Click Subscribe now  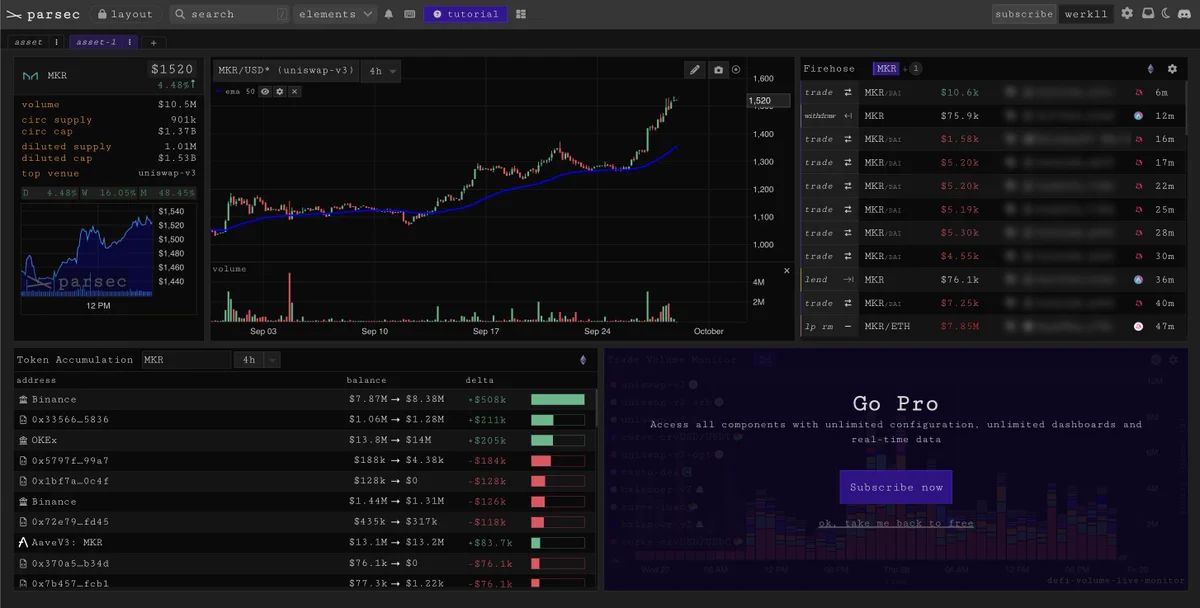(x=896, y=487)
